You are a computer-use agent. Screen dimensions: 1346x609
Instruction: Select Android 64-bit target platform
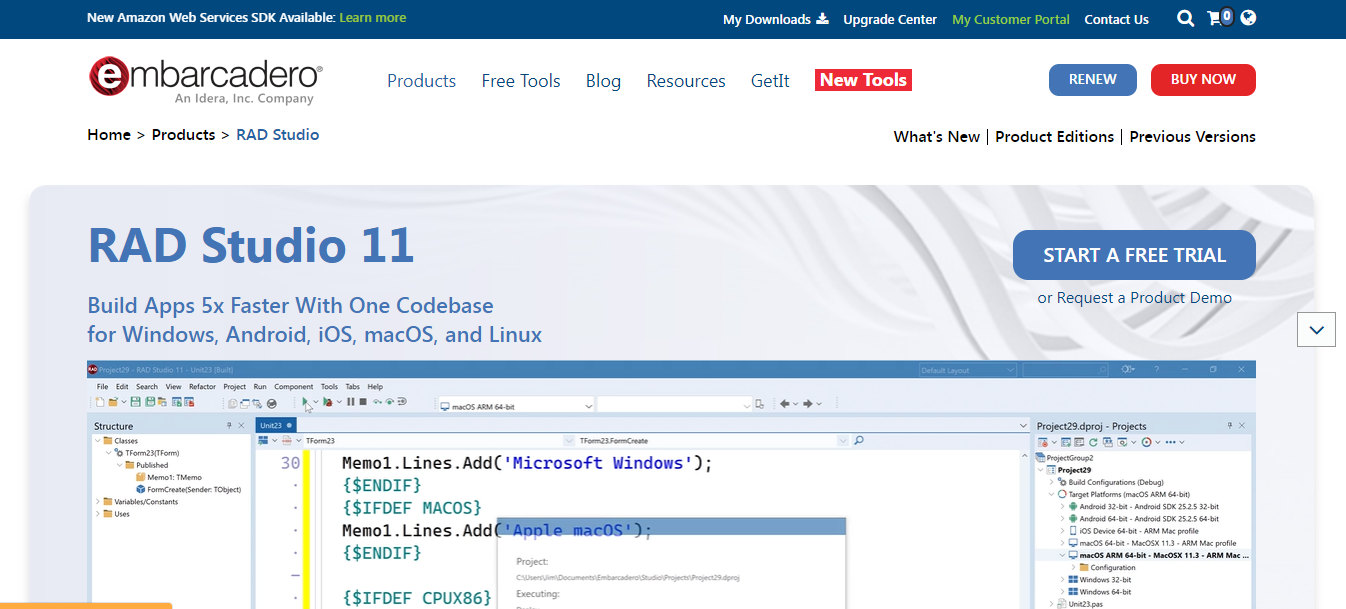[1143, 518]
